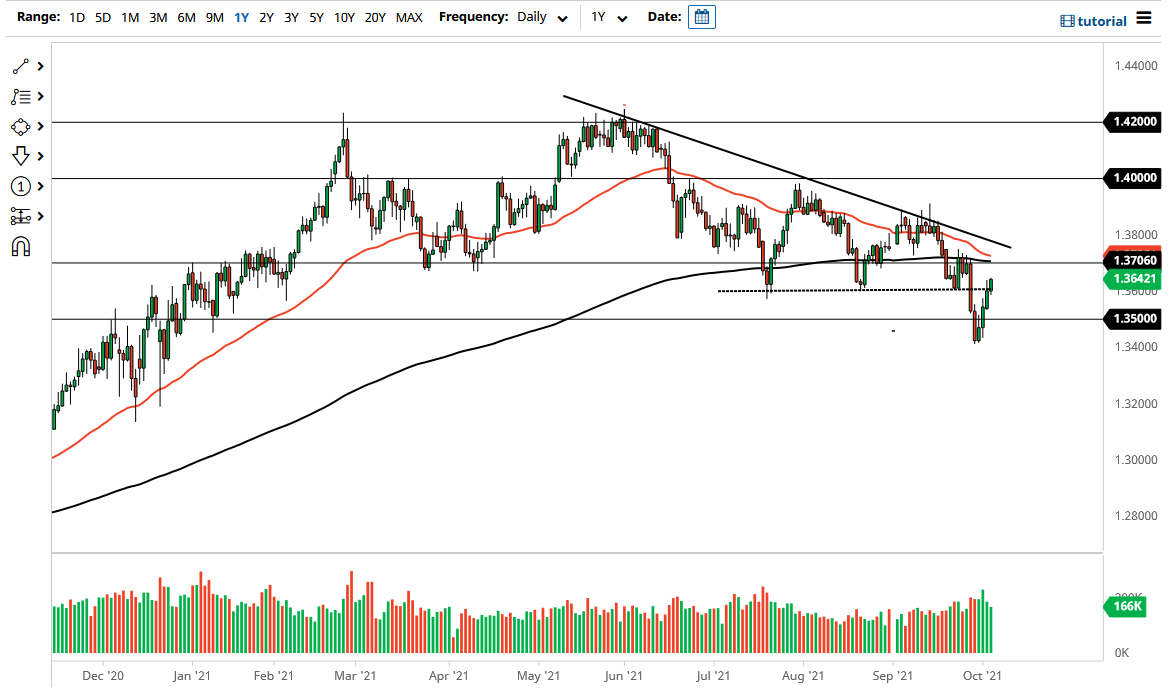Select the trendline drawing tool
Viewport: 1170px width, 698px height.
click(x=19, y=66)
